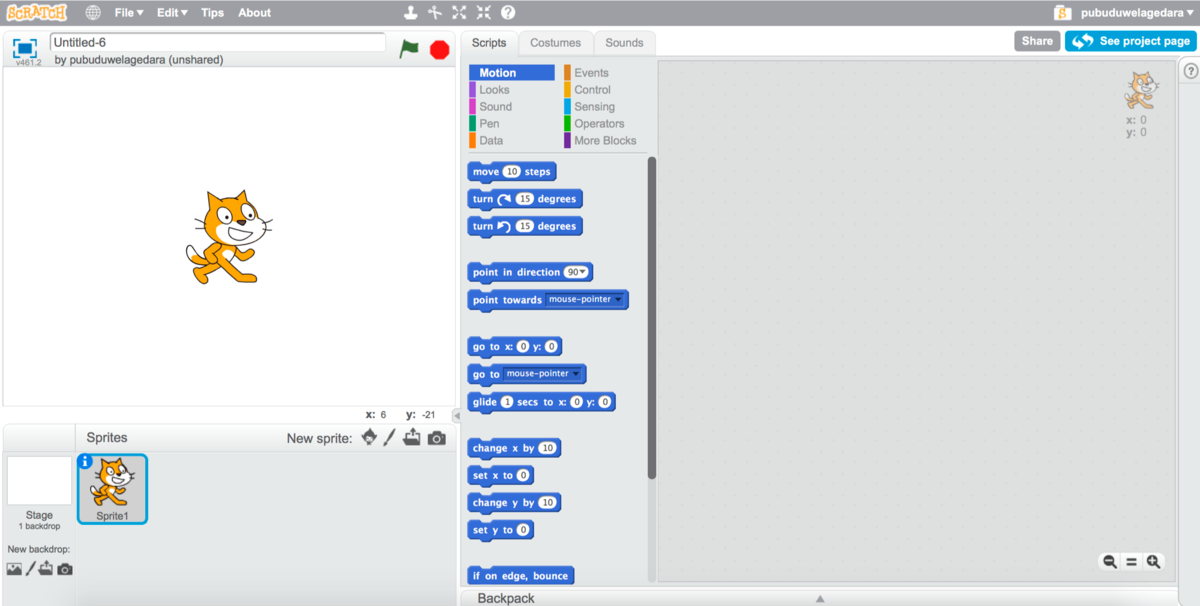This screenshot has height=606, width=1200.
Task: Click the camera icon to make sprite from photo
Action: 436,438
